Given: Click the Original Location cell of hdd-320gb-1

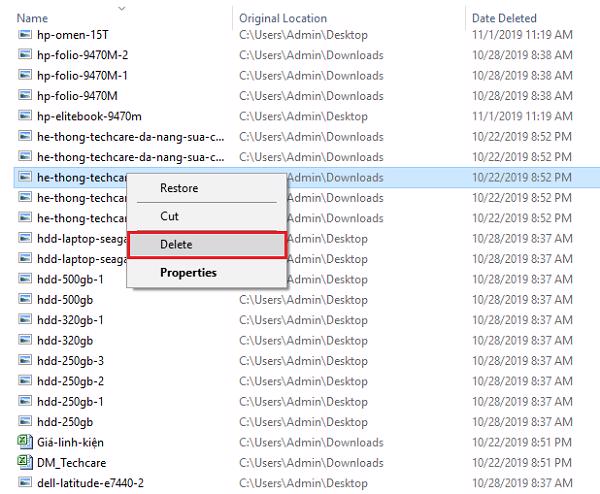Looking at the screenshot, I should point(303,320).
